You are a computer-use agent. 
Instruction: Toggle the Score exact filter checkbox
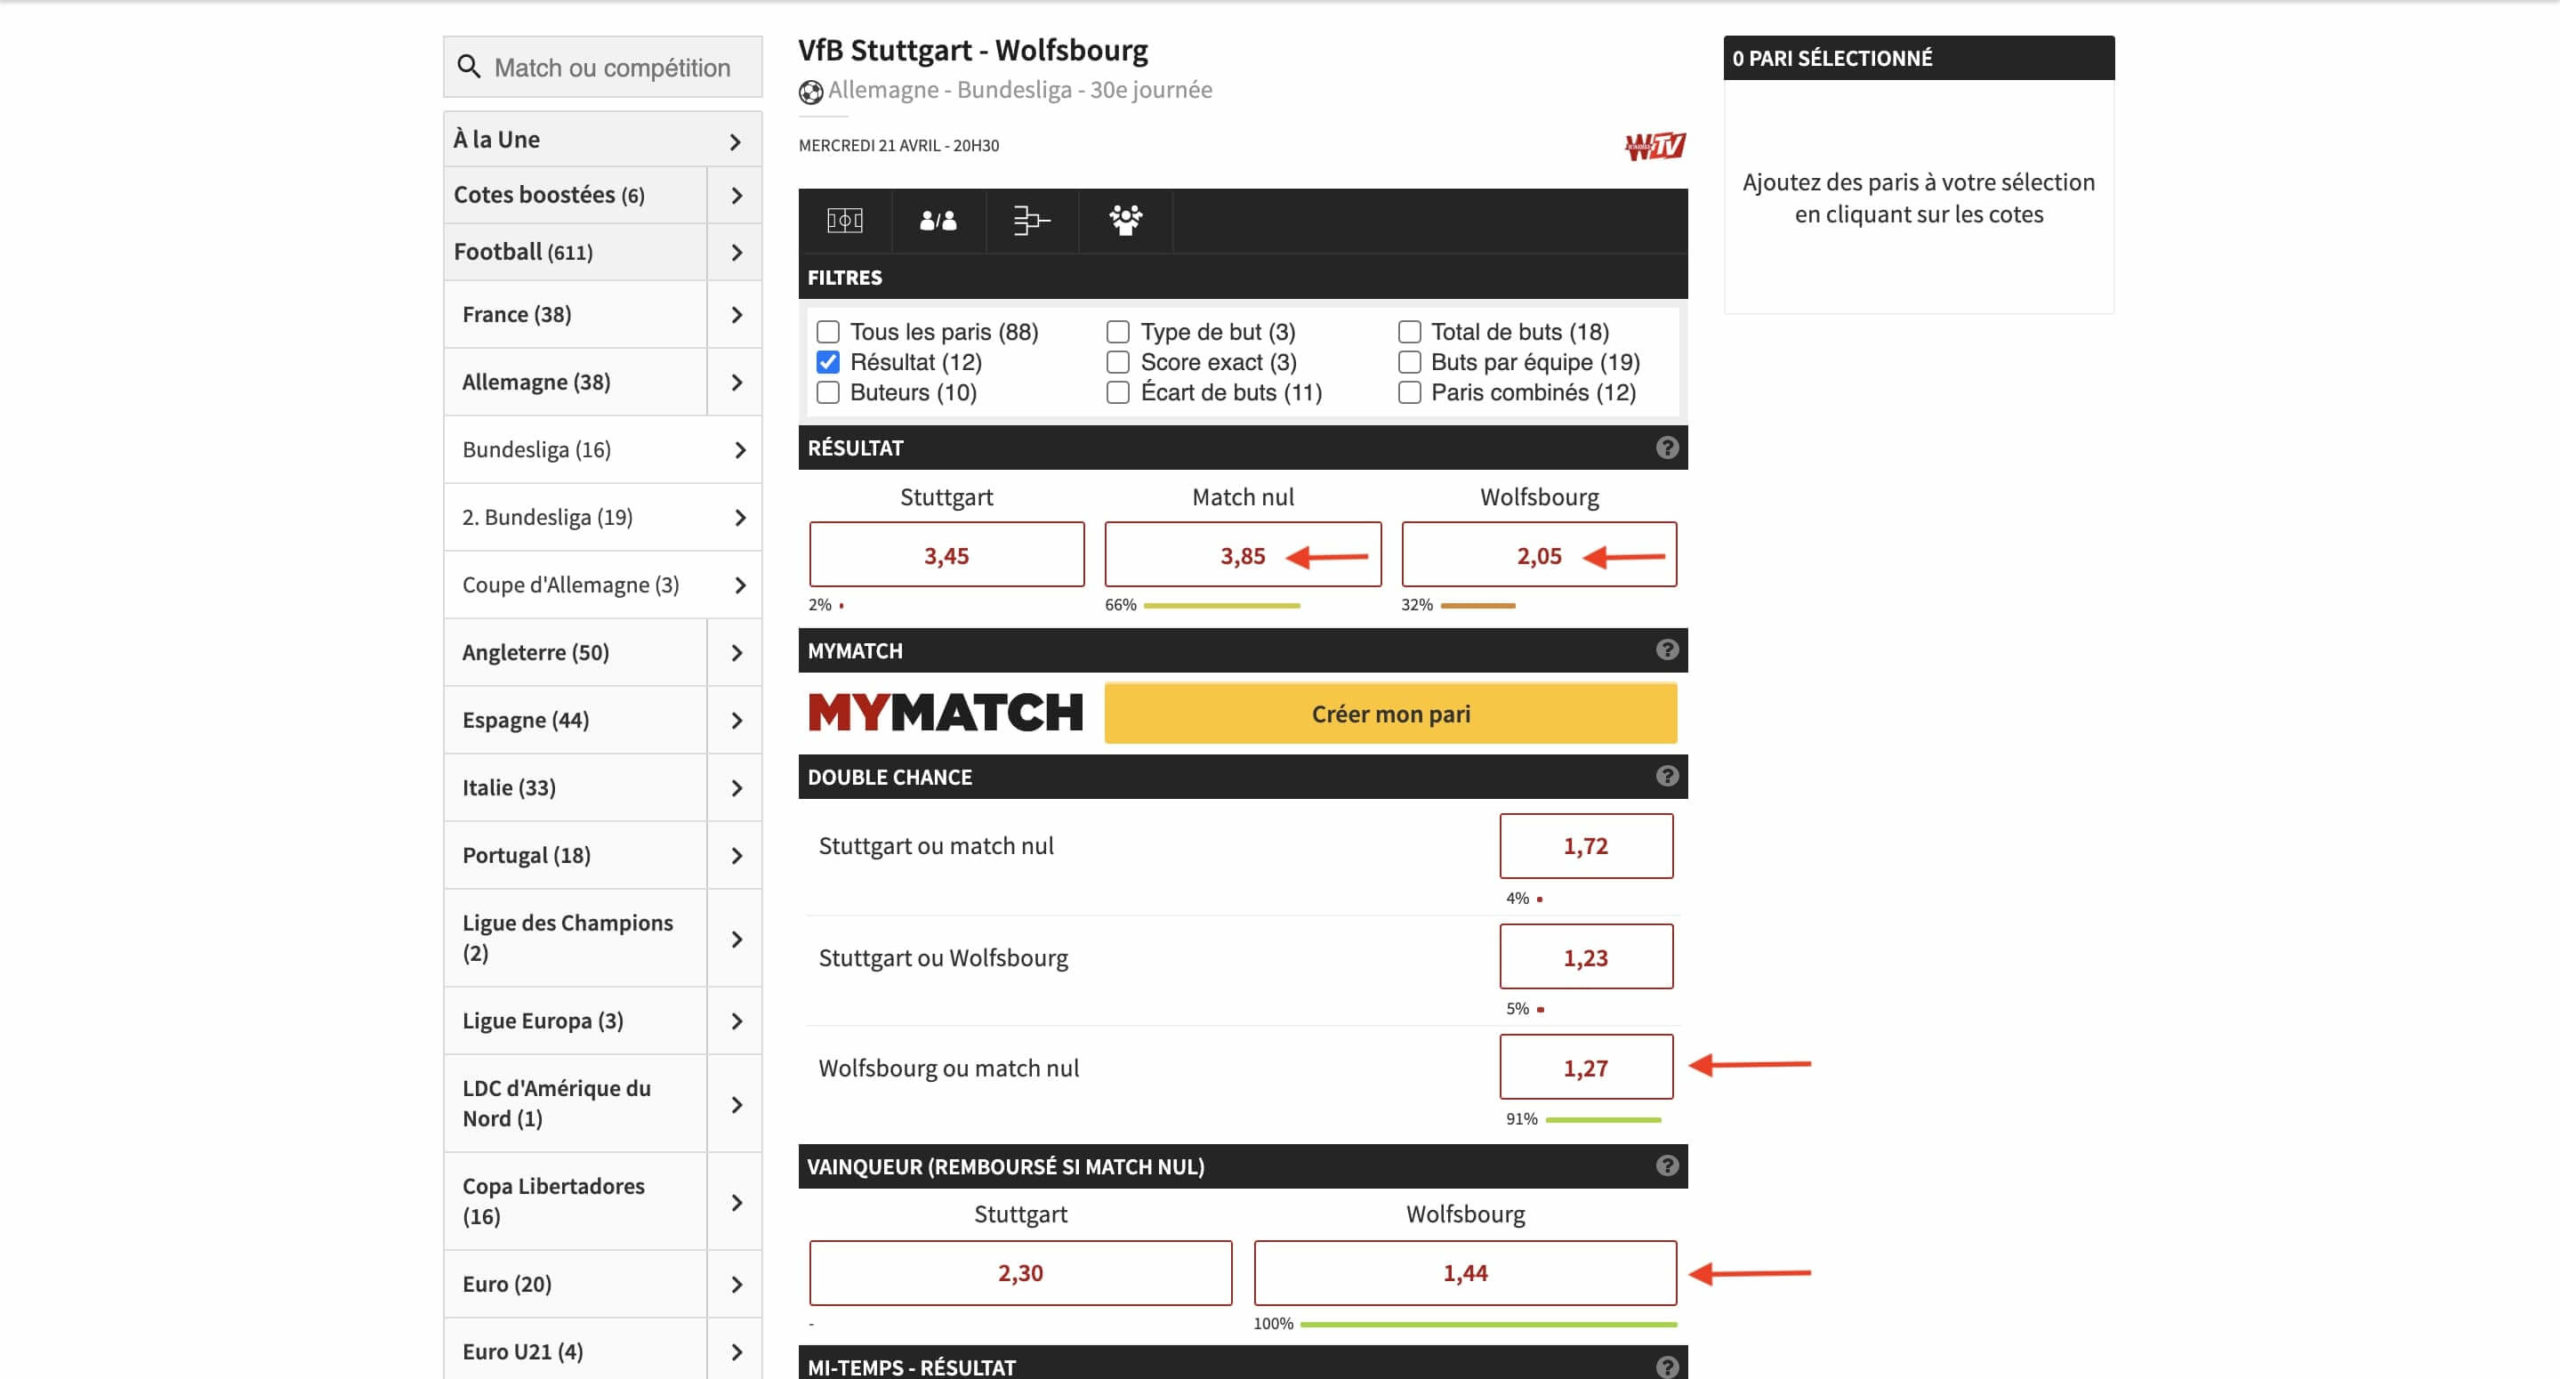[1119, 362]
